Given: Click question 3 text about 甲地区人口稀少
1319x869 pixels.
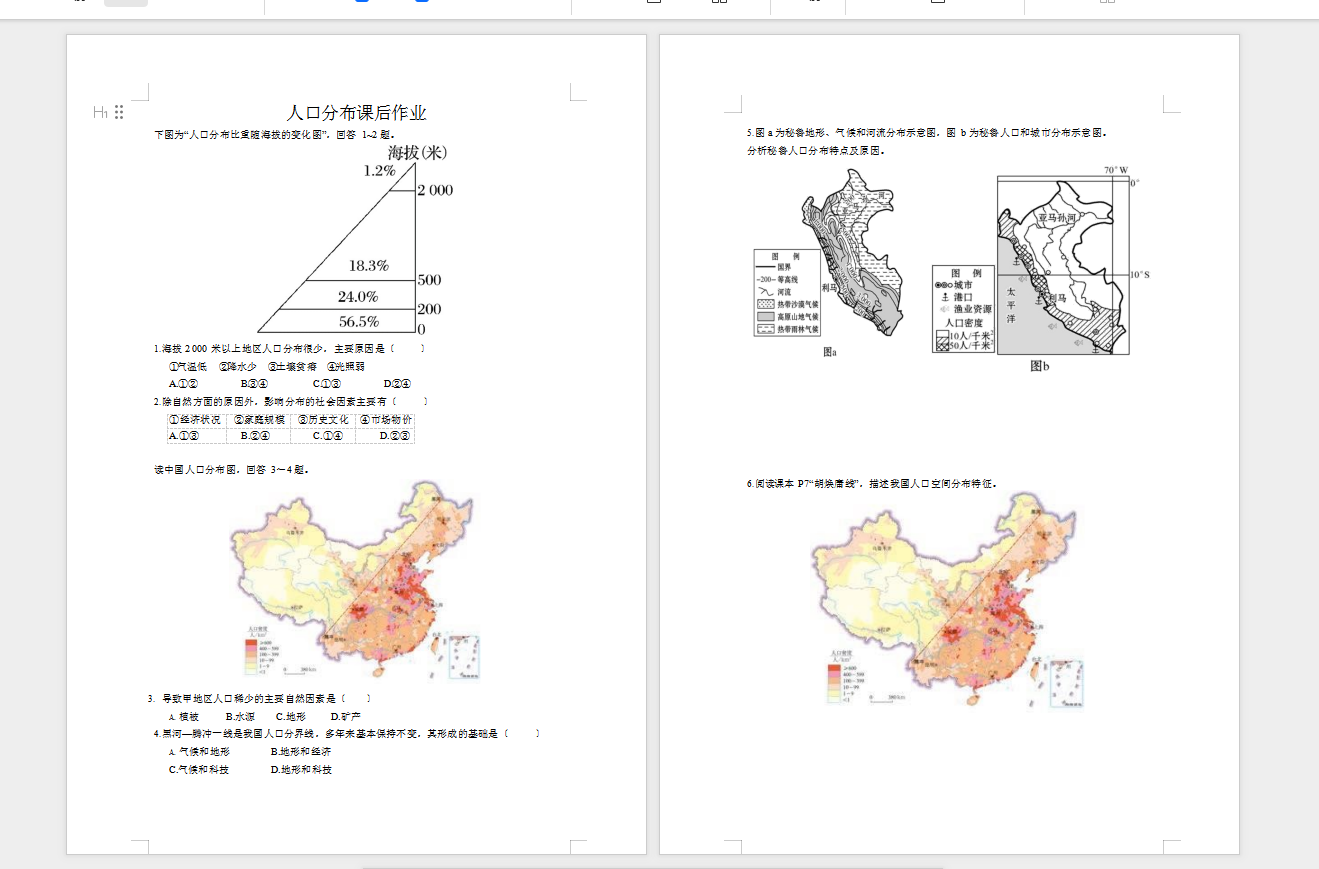Looking at the screenshot, I should click(259, 699).
